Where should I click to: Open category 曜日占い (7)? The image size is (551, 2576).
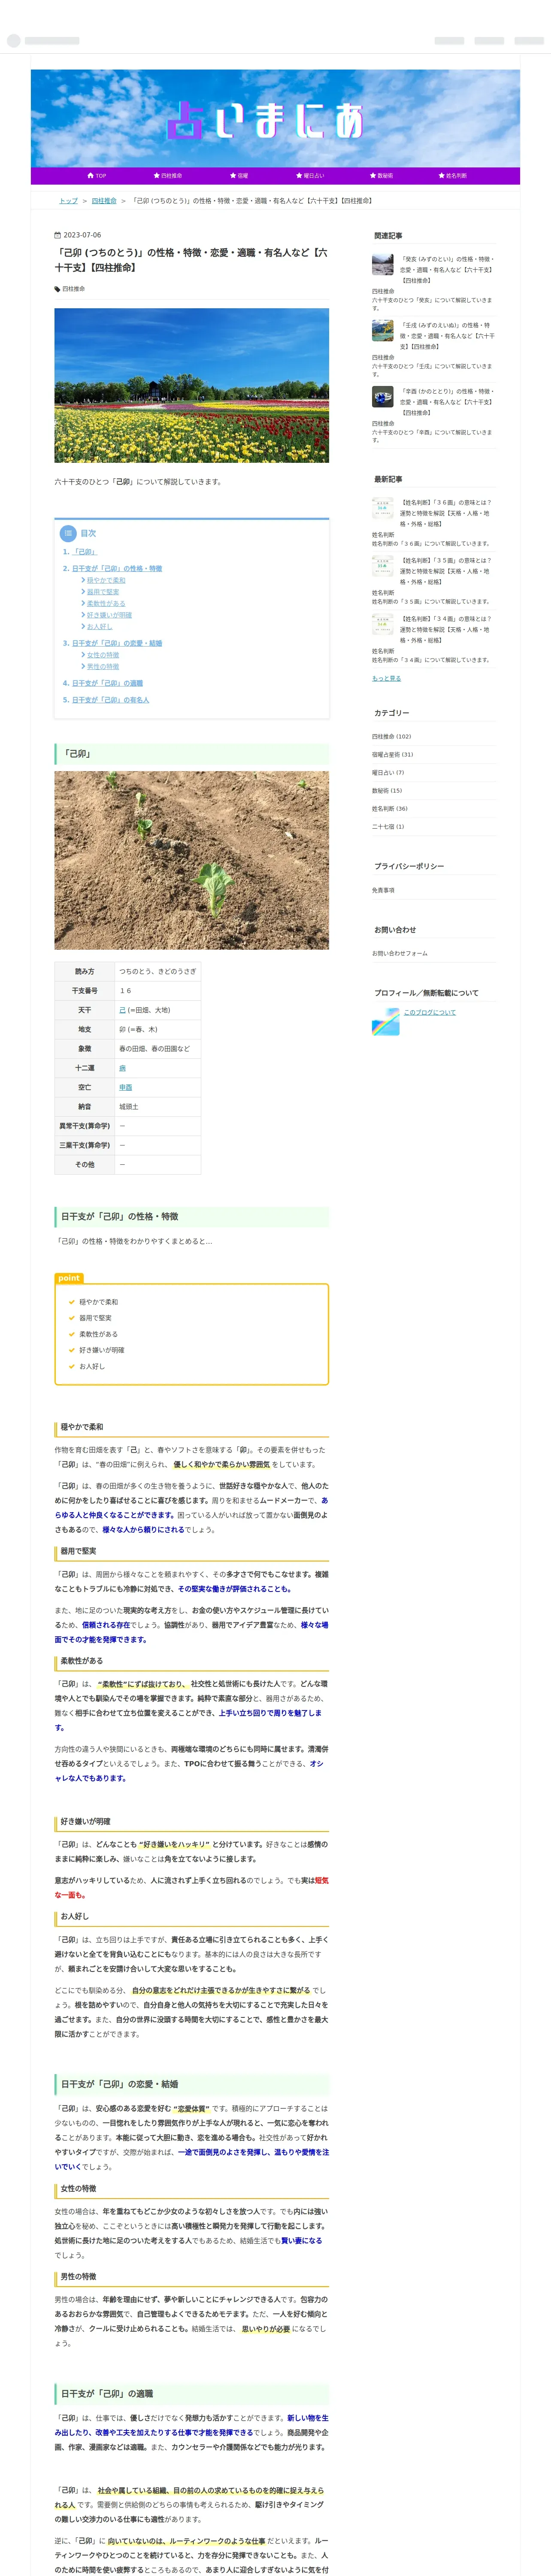(388, 773)
